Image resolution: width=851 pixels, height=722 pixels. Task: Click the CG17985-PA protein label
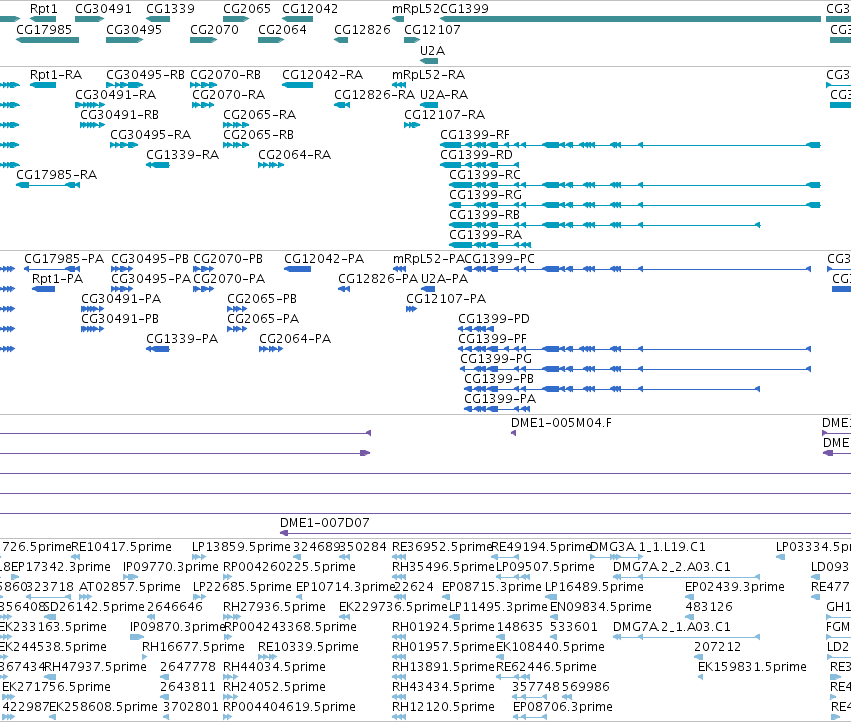(x=64, y=259)
